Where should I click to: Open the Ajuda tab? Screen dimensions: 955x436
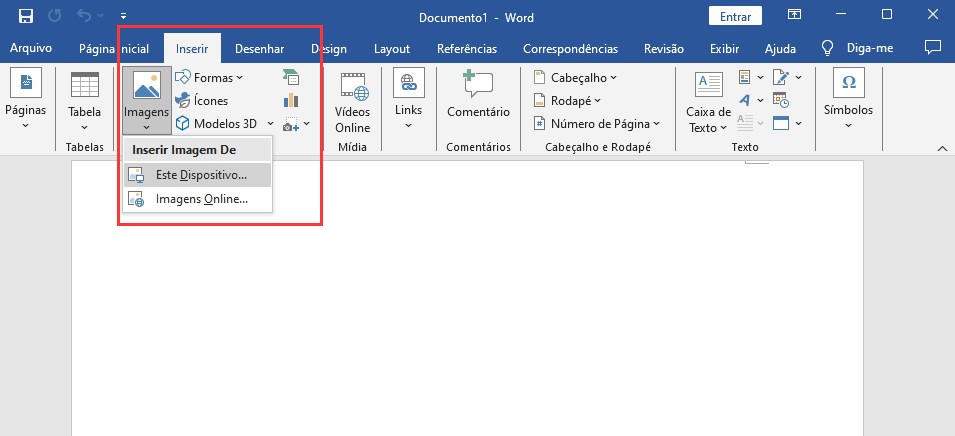pyautogui.click(x=780, y=49)
